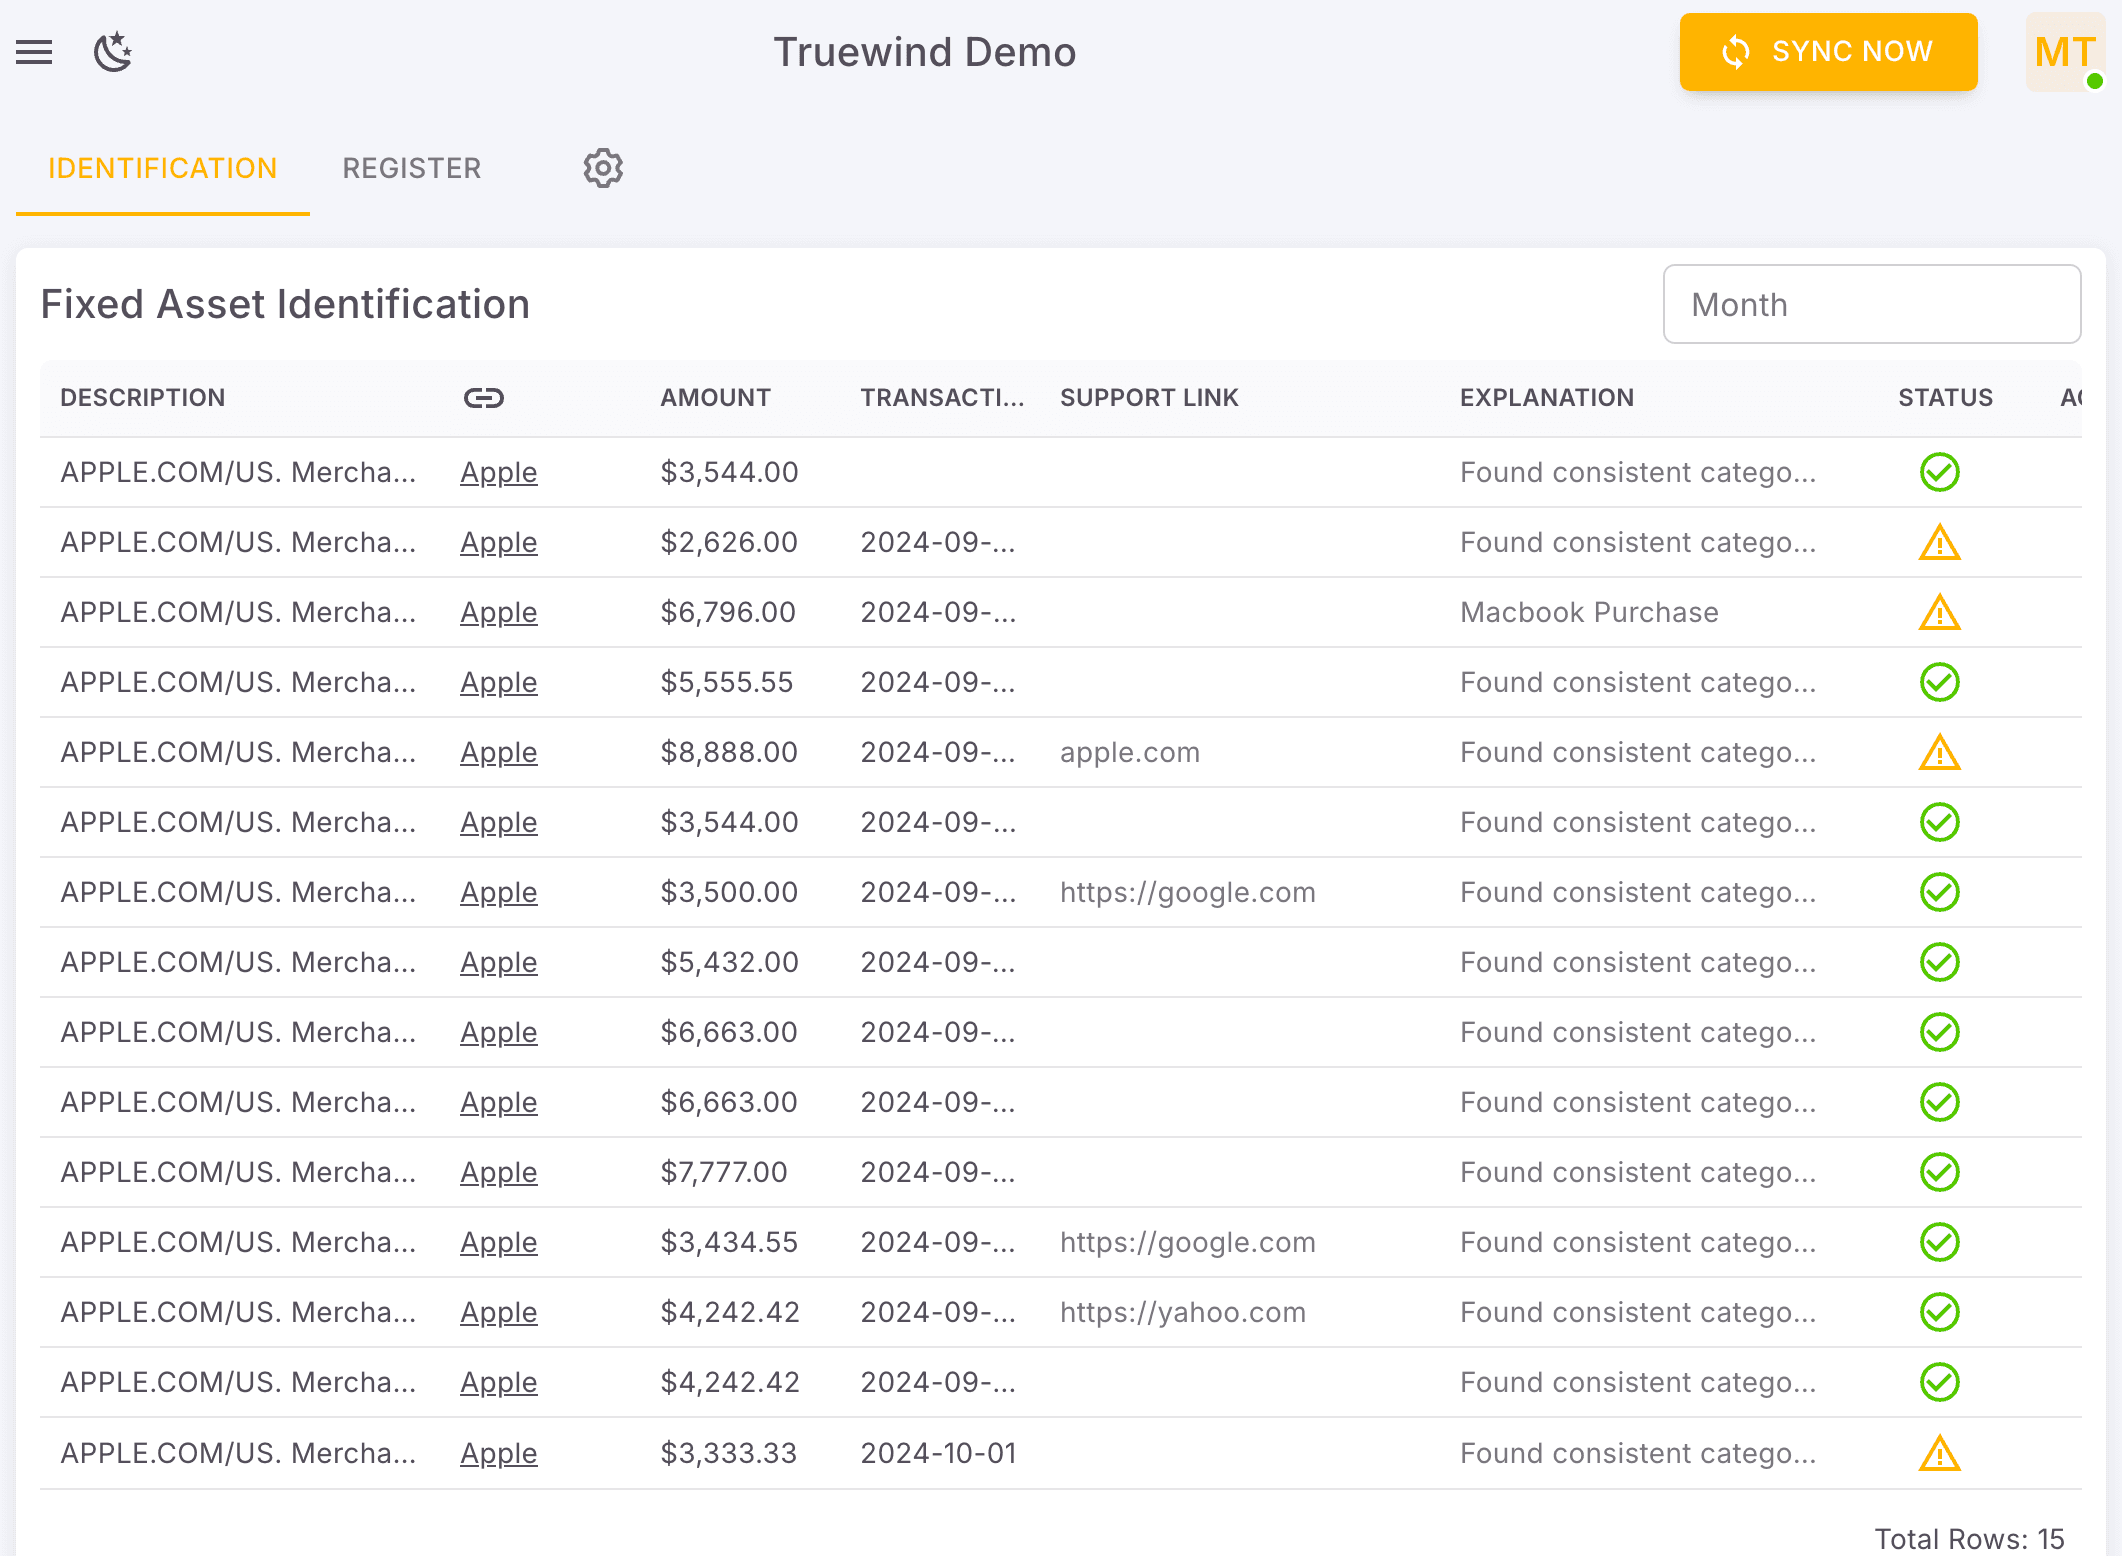Toggle dark mode with the moon icon
Image resolution: width=2122 pixels, height=1556 pixels.
[x=112, y=52]
